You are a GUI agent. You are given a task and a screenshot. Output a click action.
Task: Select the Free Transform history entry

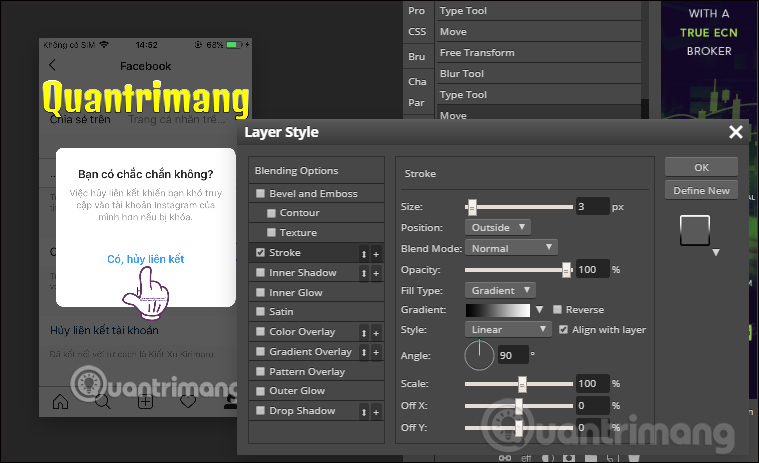pos(538,53)
